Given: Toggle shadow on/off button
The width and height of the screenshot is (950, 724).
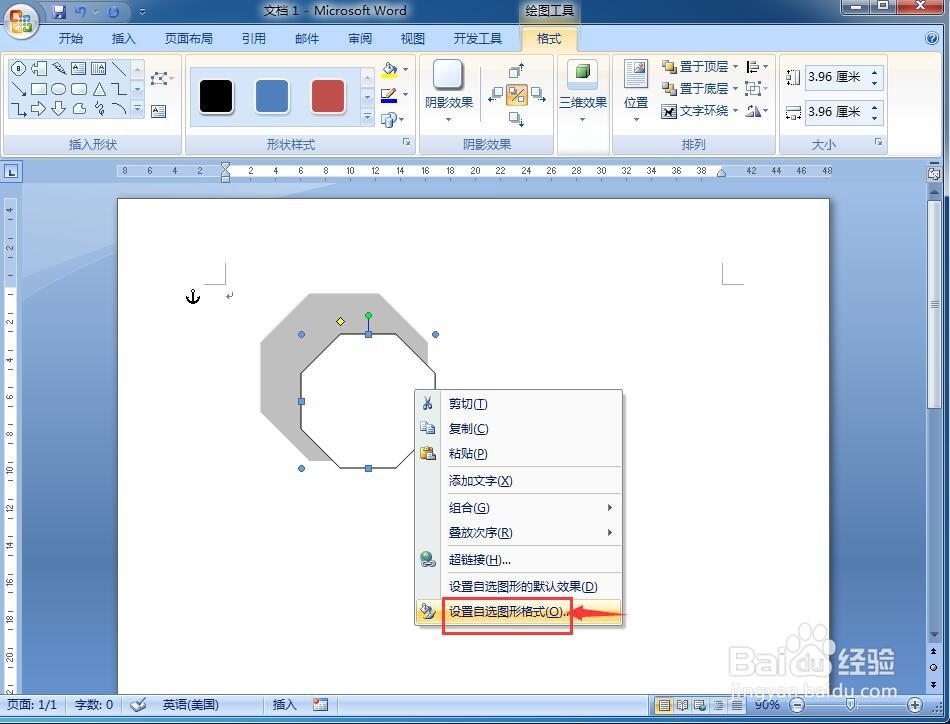Looking at the screenshot, I should click(517, 95).
